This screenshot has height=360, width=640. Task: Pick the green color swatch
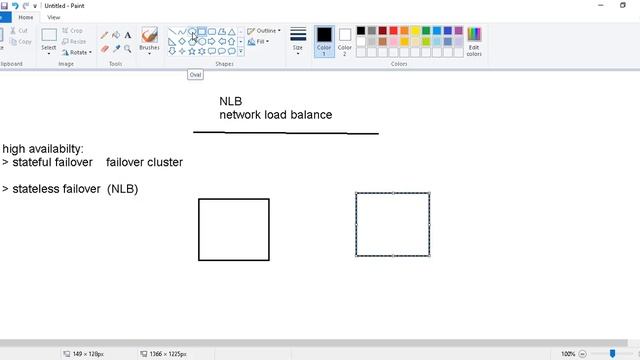pyautogui.click(x=426, y=31)
